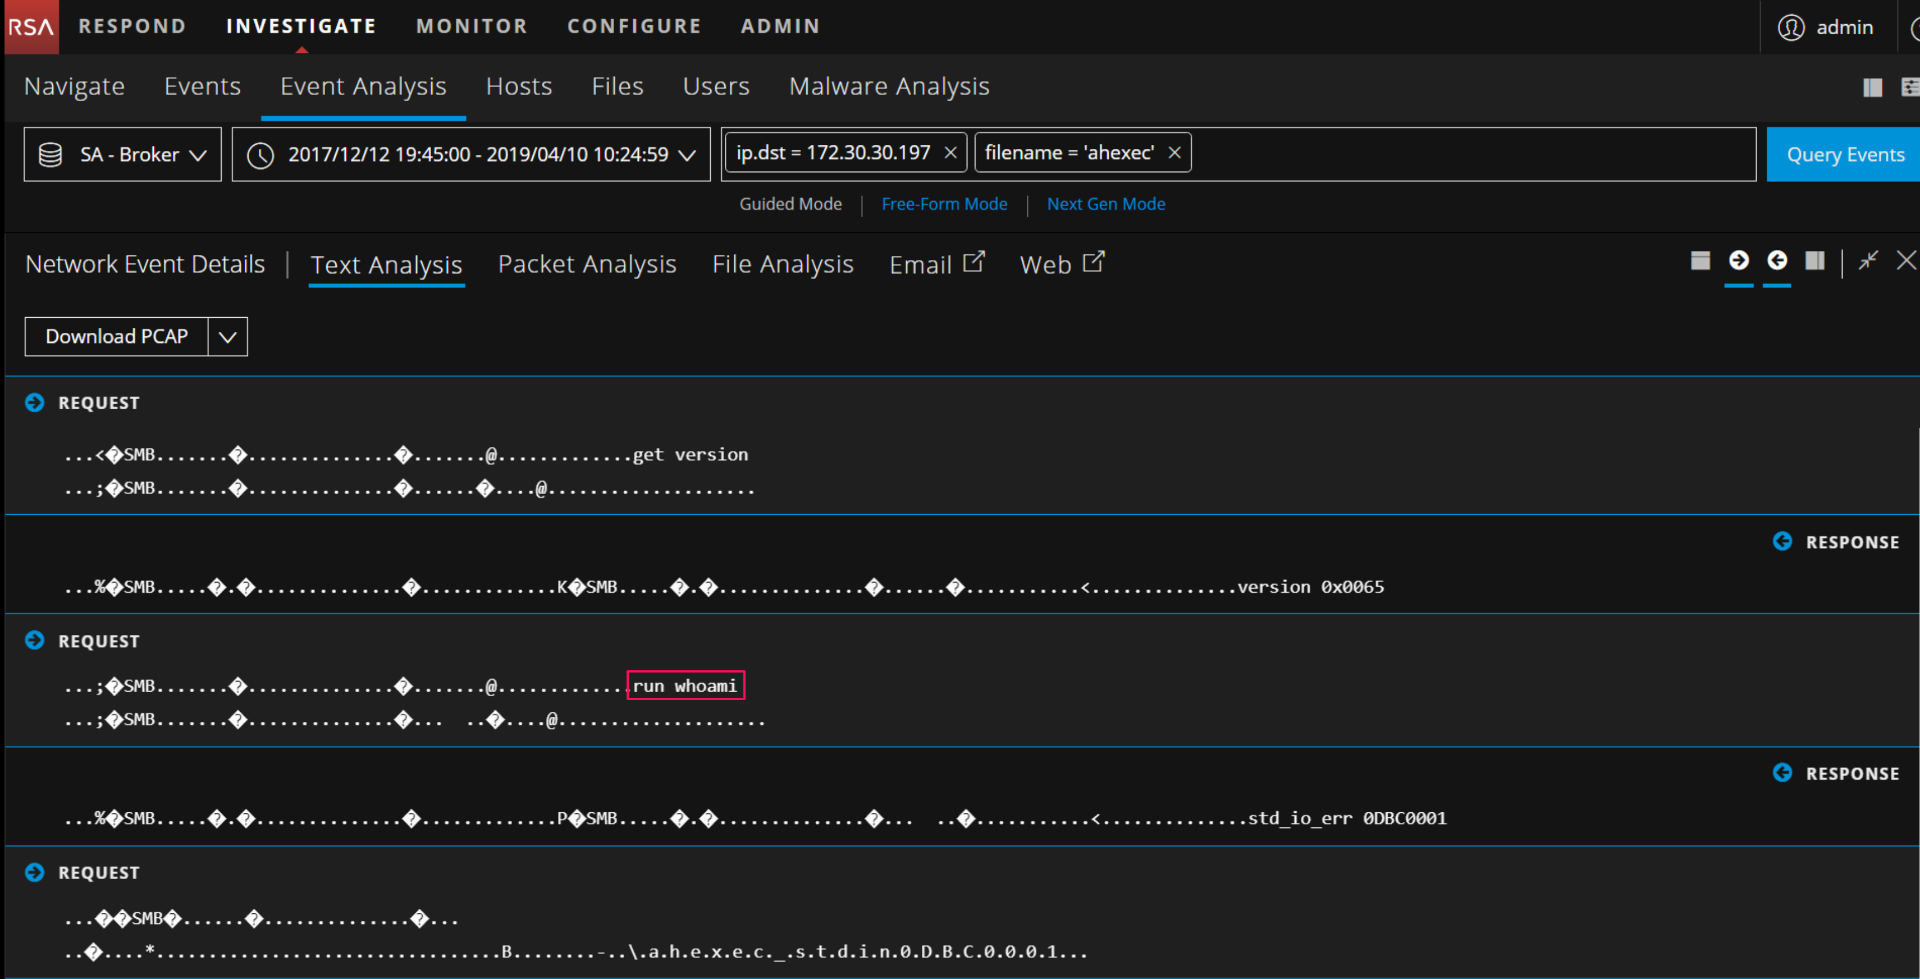1920x979 pixels.
Task: Click the empty query input area
Action: pyautogui.click(x=1470, y=154)
